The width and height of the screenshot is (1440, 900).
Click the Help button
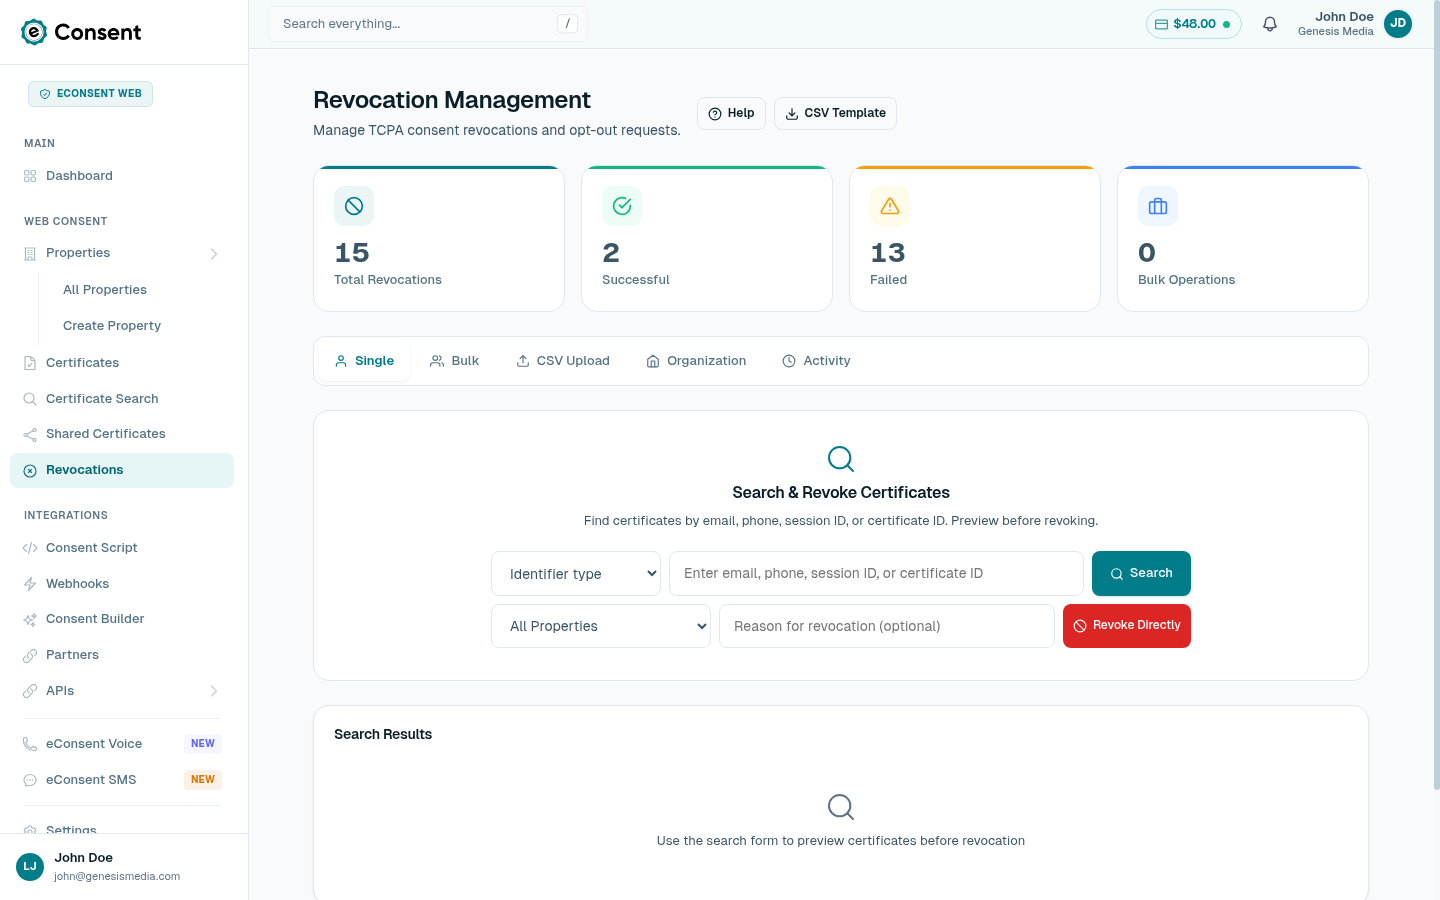[x=731, y=113]
